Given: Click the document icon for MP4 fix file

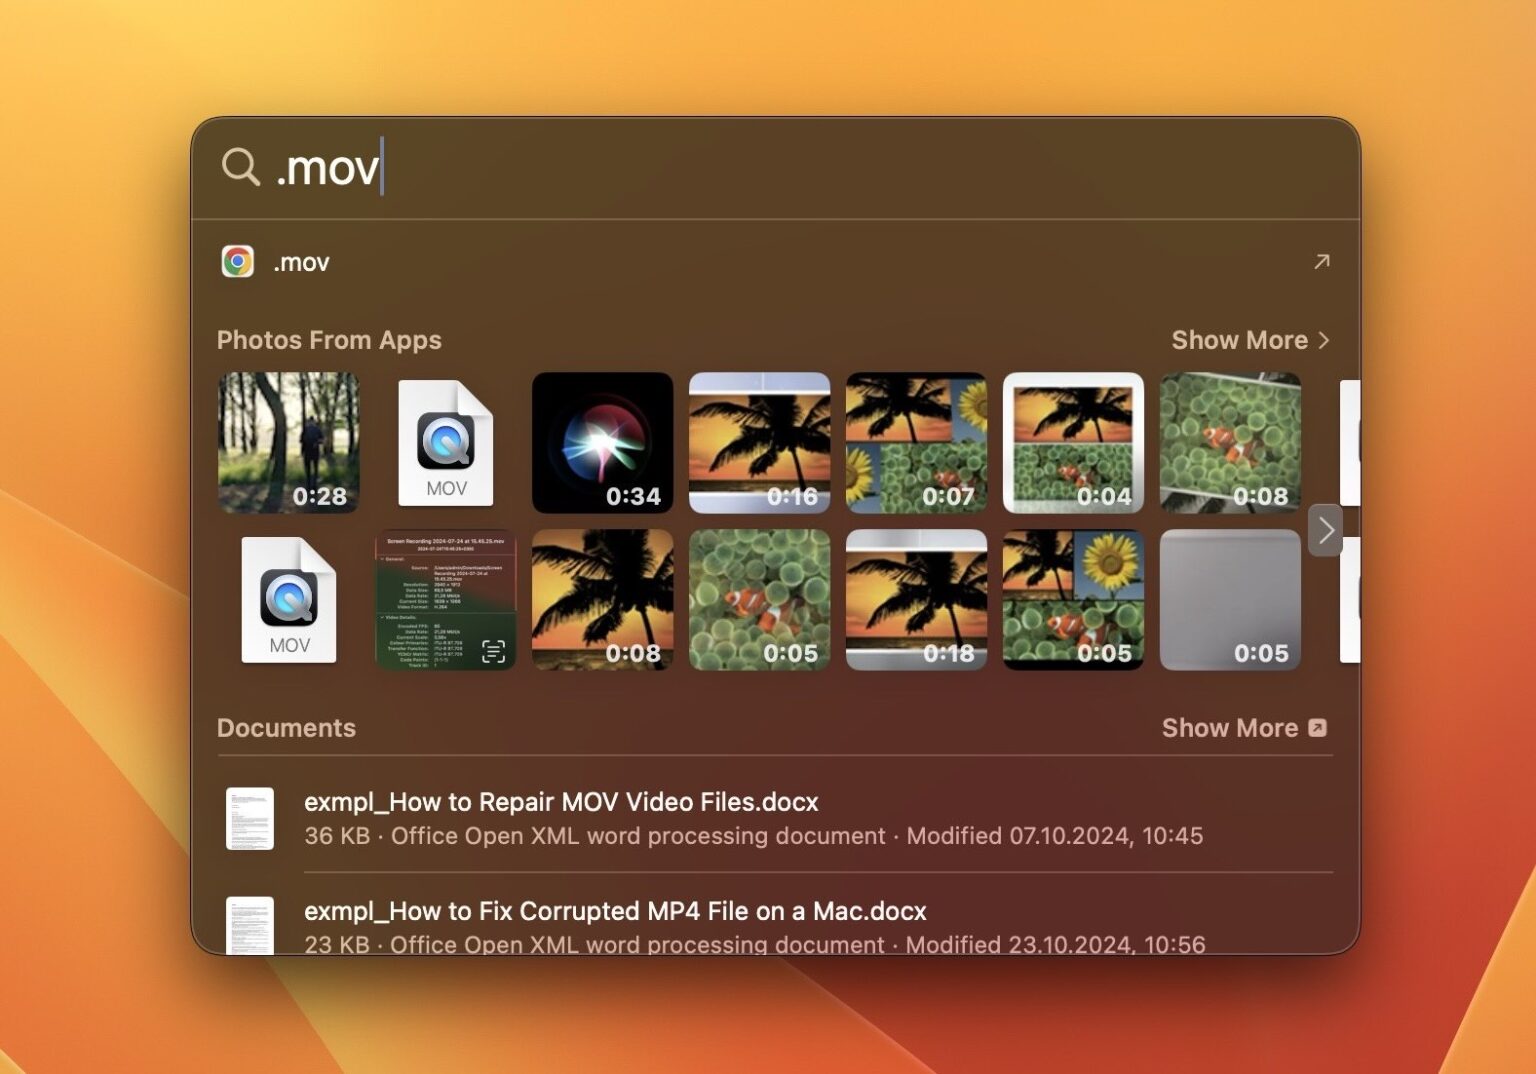Looking at the screenshot, I should 249,926.
